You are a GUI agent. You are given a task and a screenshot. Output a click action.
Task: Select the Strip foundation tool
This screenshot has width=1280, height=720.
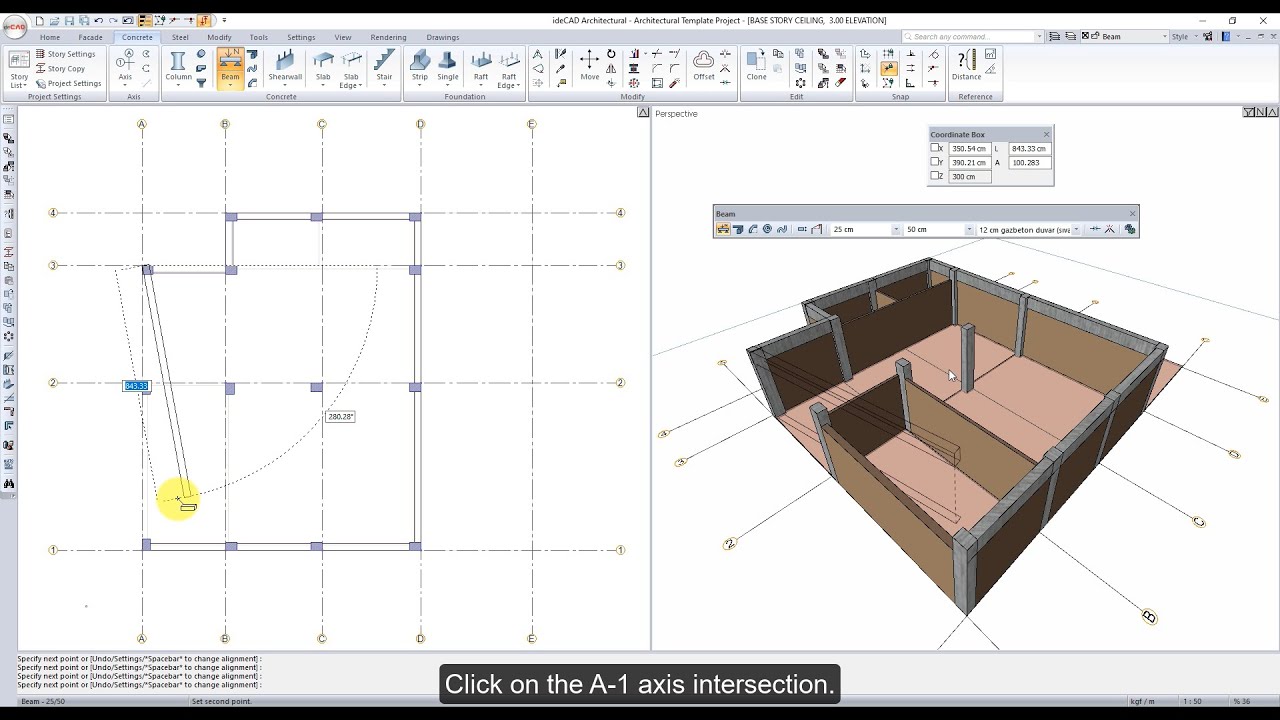pyautogui.click(x=420, y=67)
